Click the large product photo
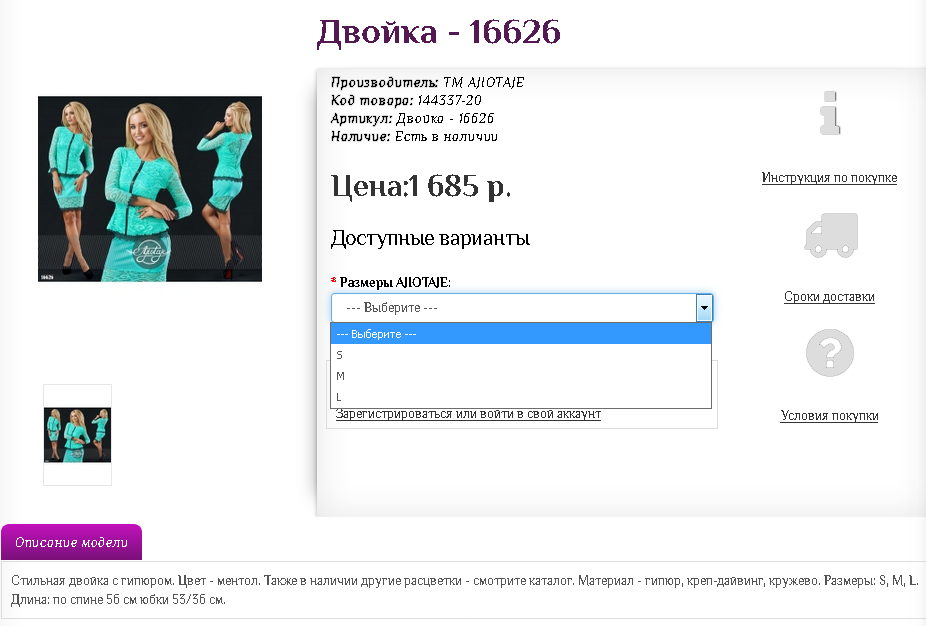 click(x=149, y=188)
